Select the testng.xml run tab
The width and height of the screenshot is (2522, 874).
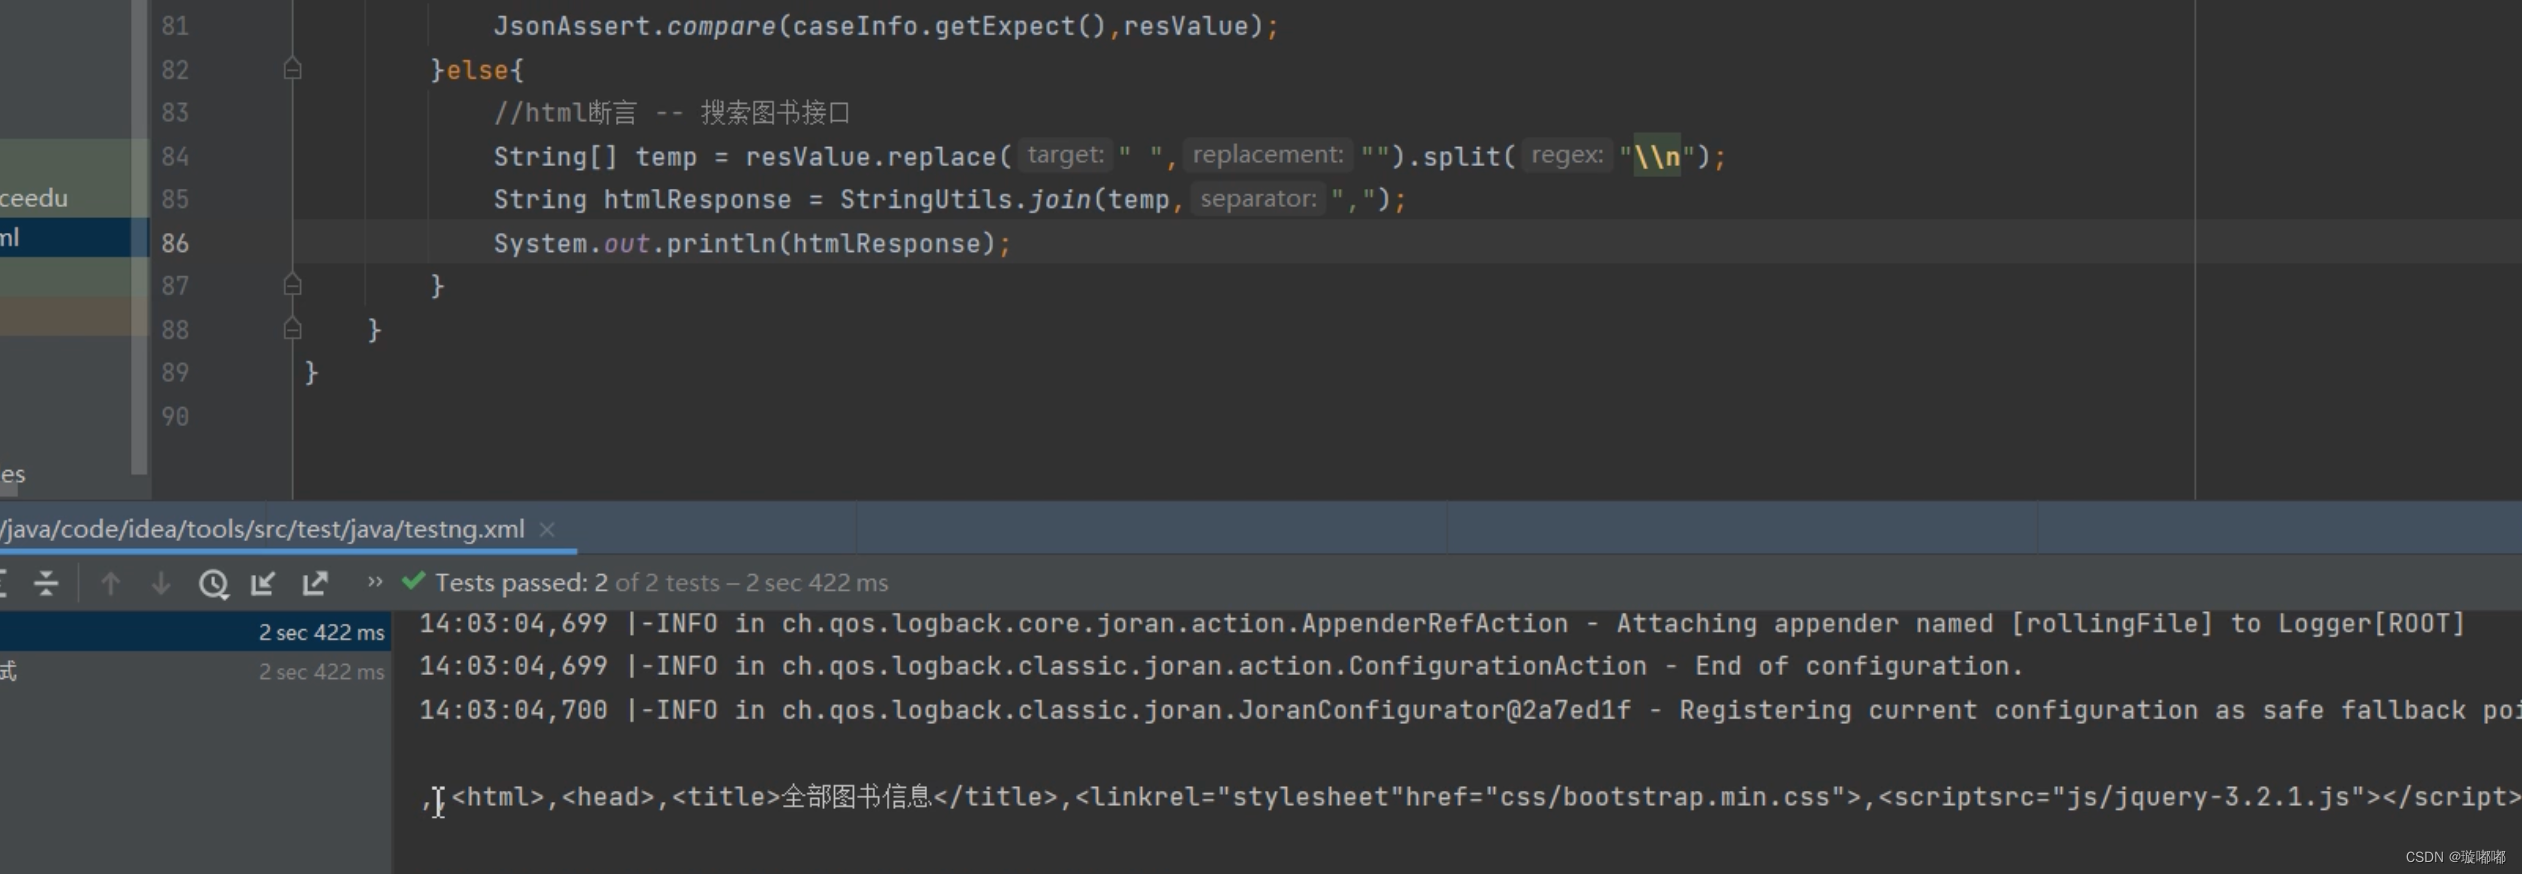point(263,529)
